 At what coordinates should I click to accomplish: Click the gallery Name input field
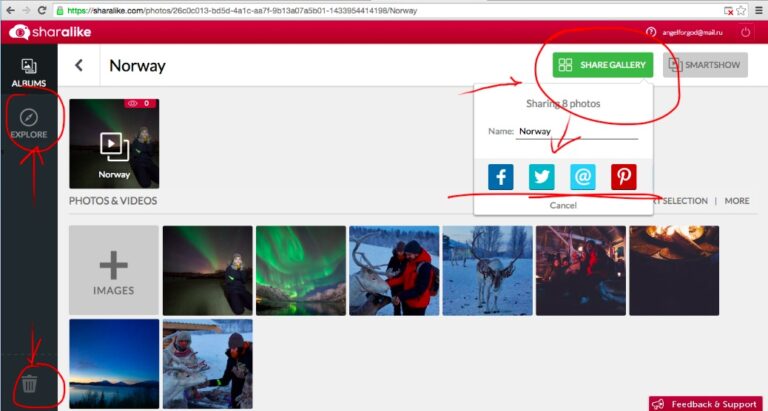pyautogui.click(x=577, y=131)
